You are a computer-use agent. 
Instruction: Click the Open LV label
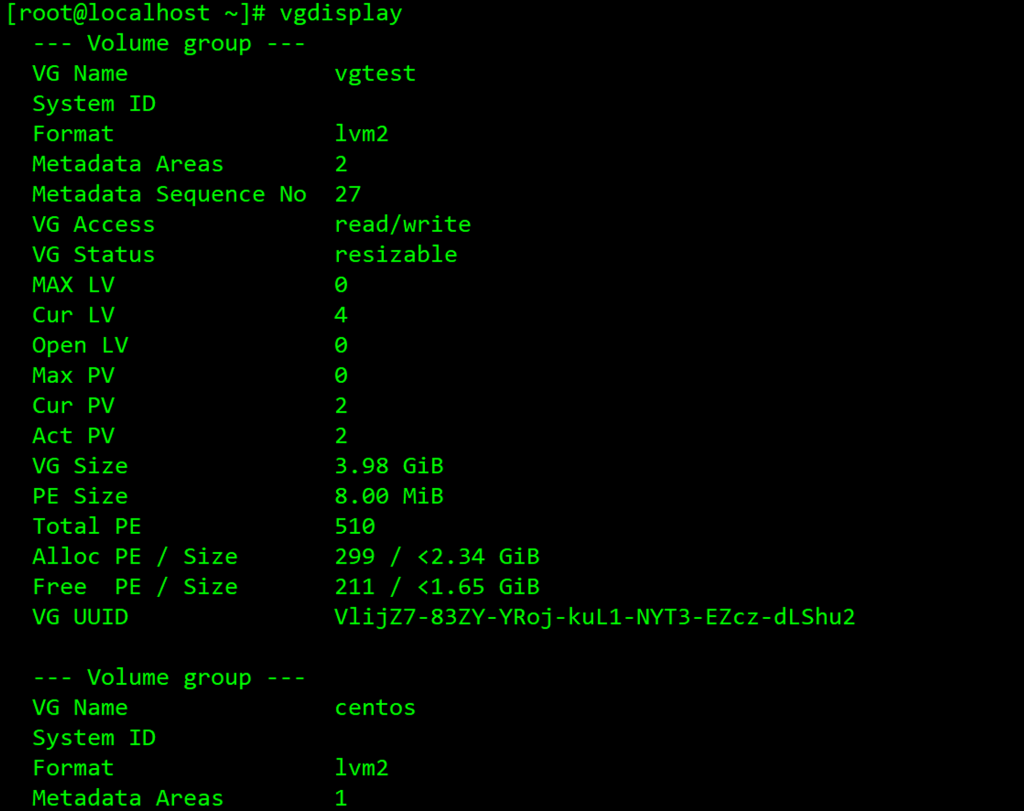click(80, 345)
